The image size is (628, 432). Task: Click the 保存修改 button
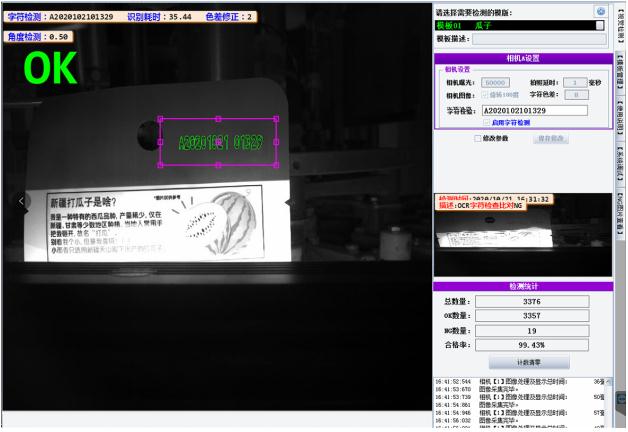(x=551, y=139)
